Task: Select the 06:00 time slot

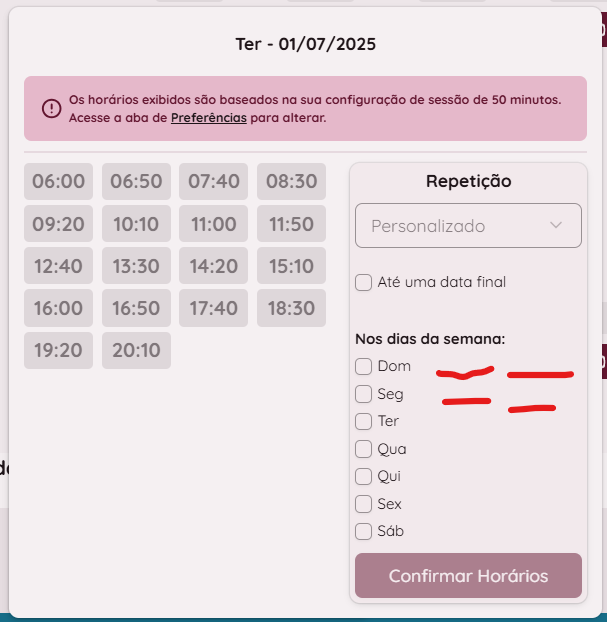Action: pyautogui.click(x=59, y=182)
